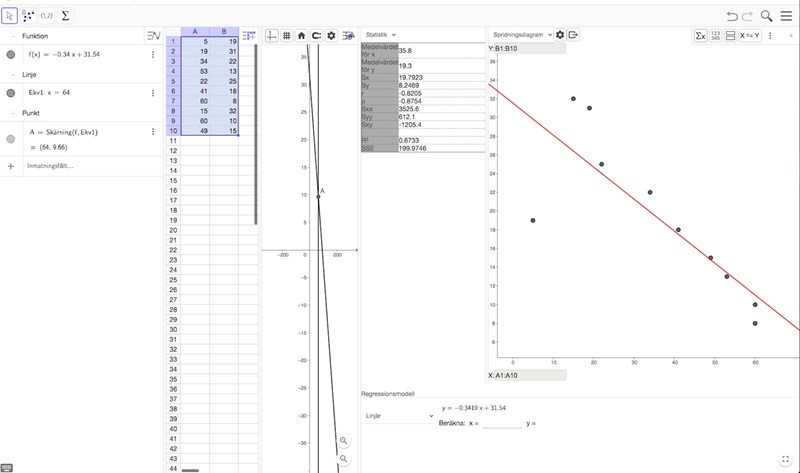This screenshot has width=800, height=473.
Task: Toggle visibility of point A
Action: pos(11,139)
